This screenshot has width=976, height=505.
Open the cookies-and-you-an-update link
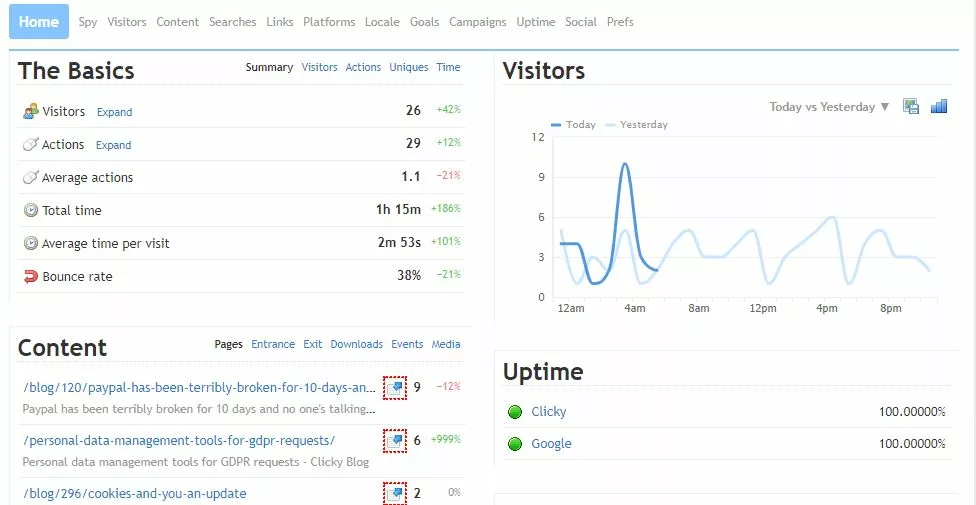coord(135,494)
